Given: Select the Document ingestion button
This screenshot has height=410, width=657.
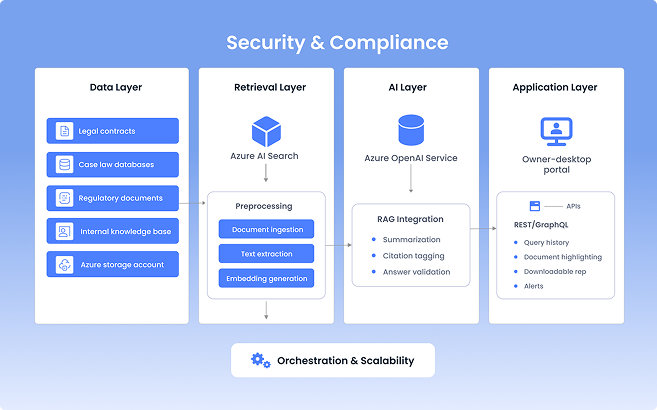Looking at the screenshot, I should (x=265, y=229).
